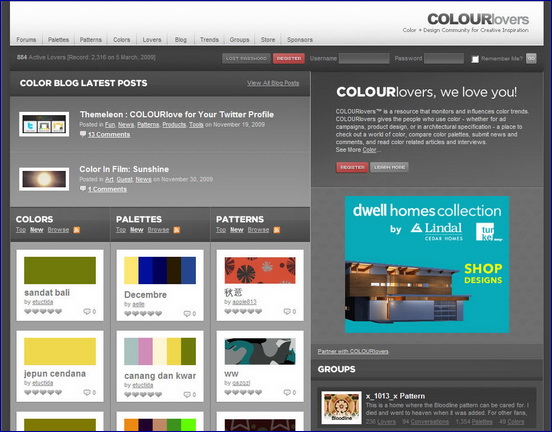Click the Learn More button

[389, 167]
